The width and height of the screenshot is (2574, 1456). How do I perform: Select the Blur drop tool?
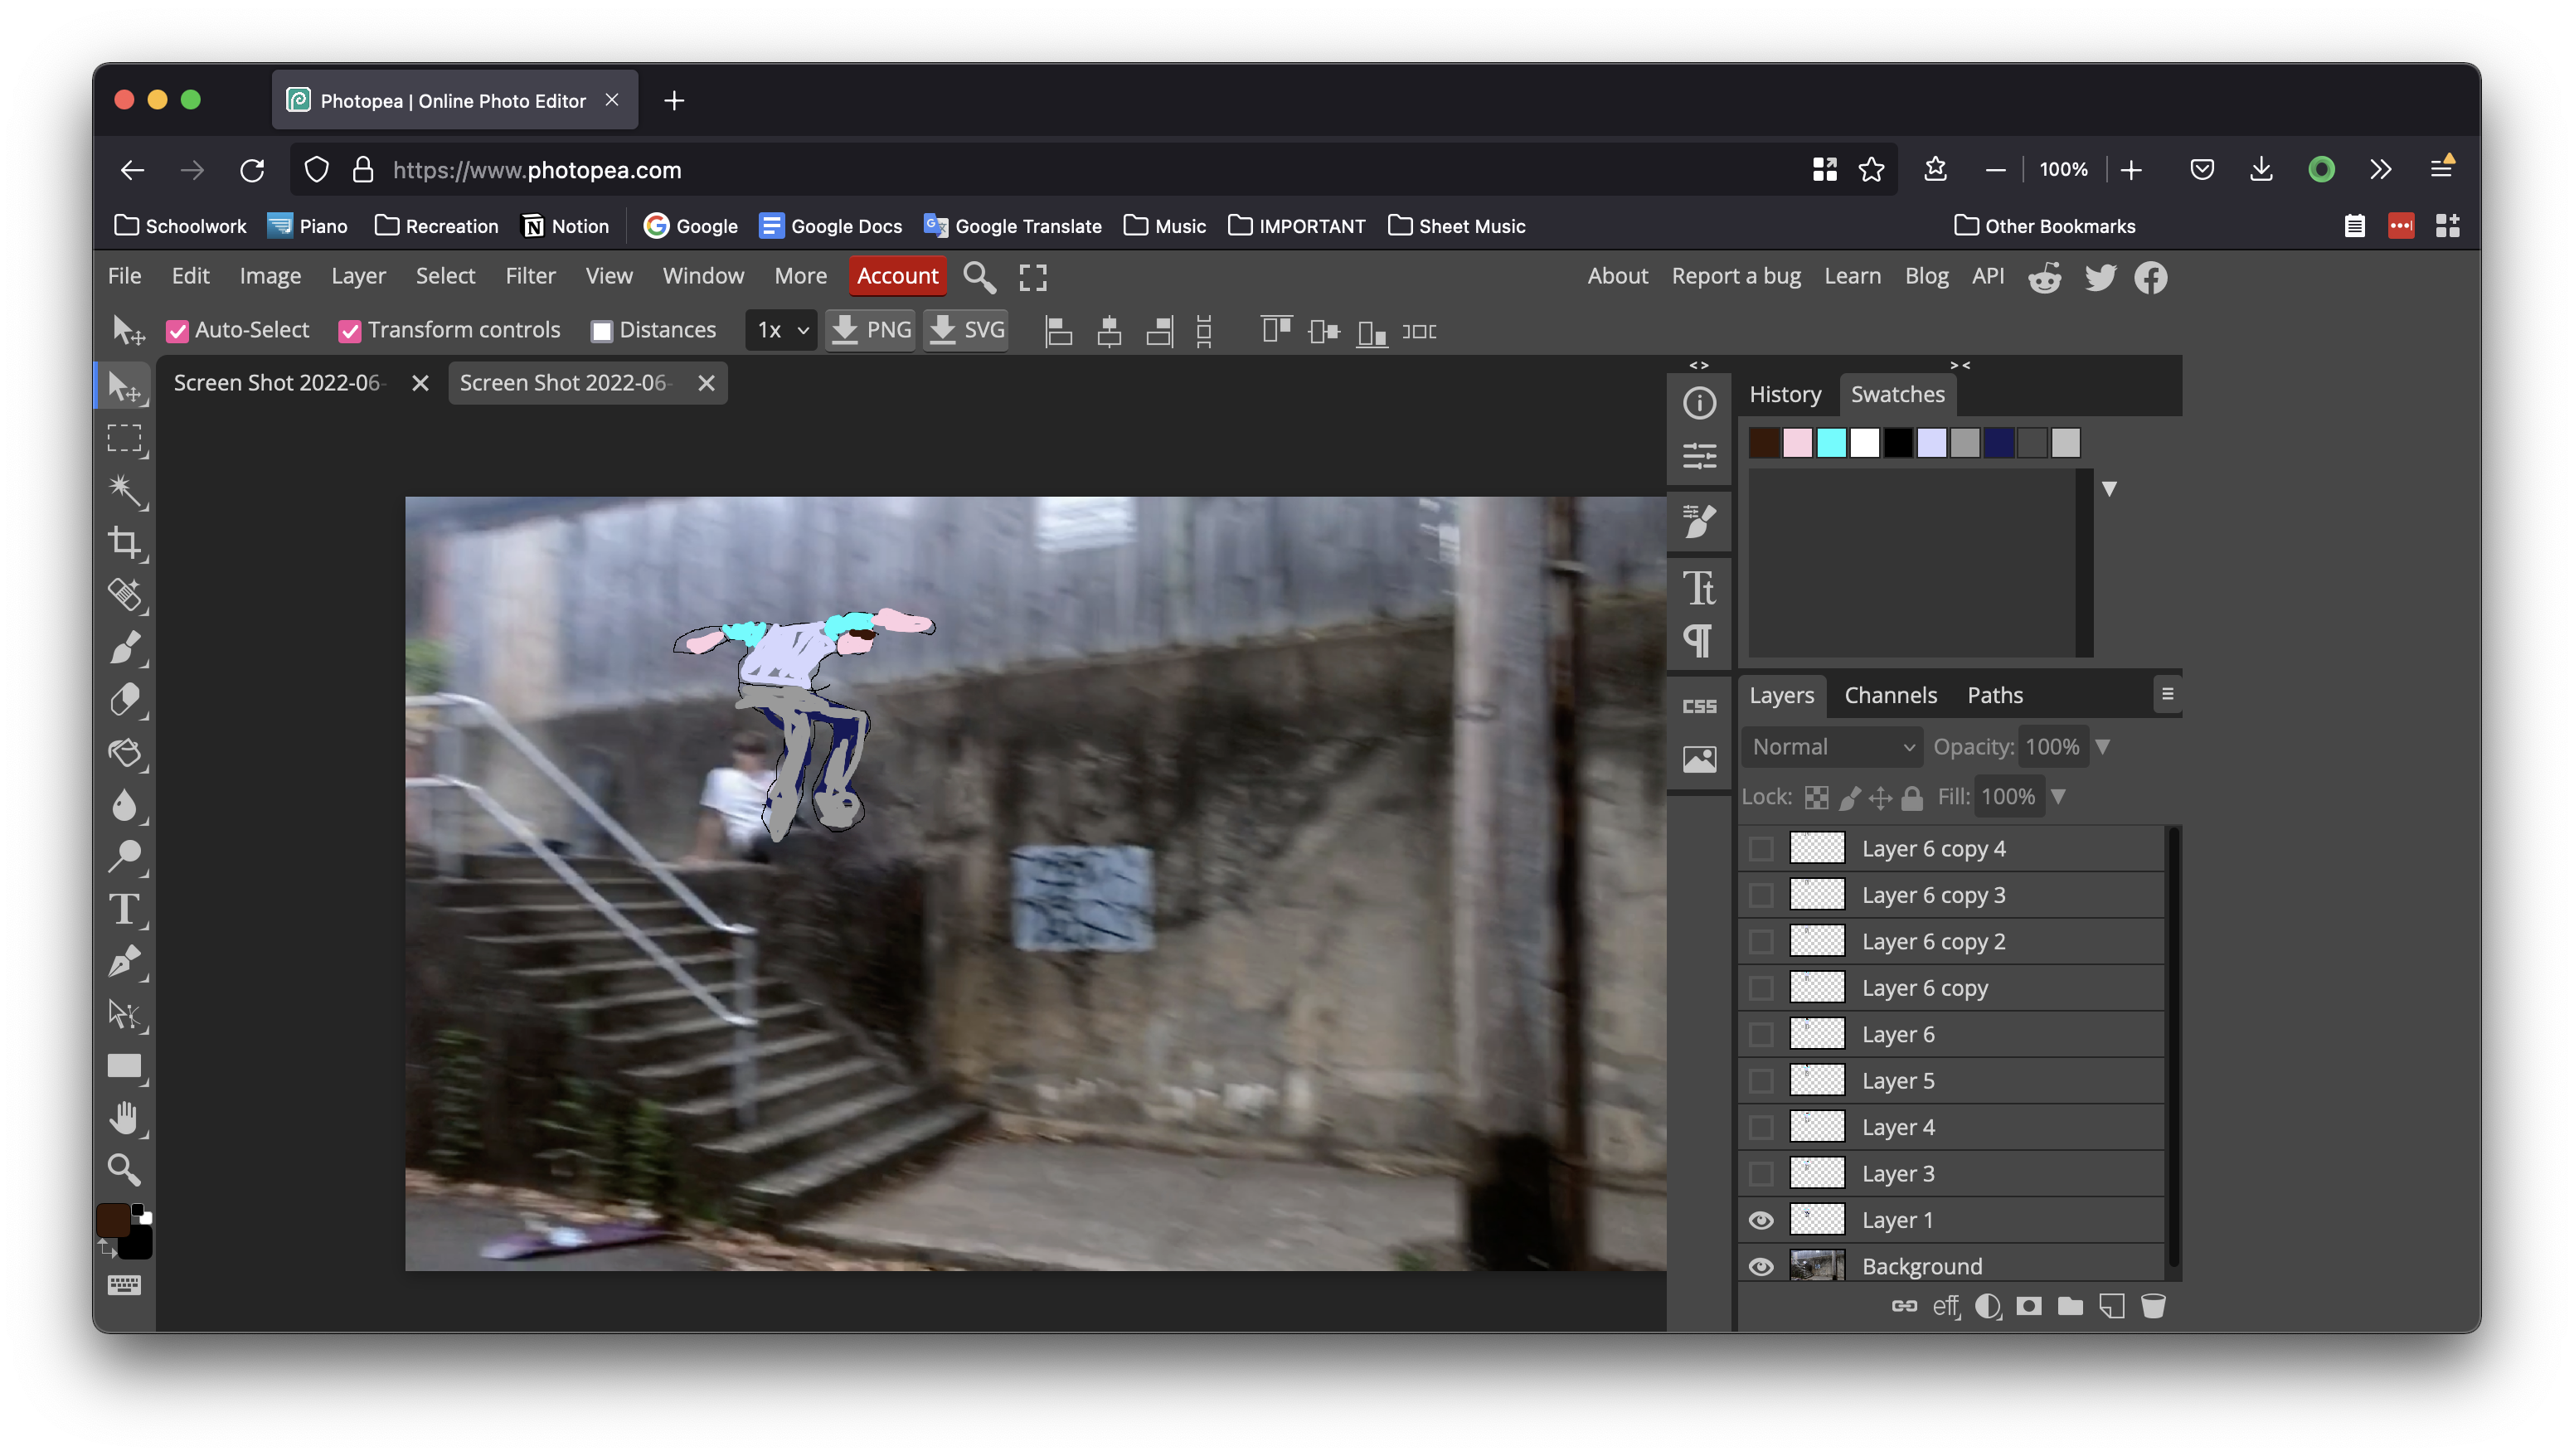[x=125, y=804]
